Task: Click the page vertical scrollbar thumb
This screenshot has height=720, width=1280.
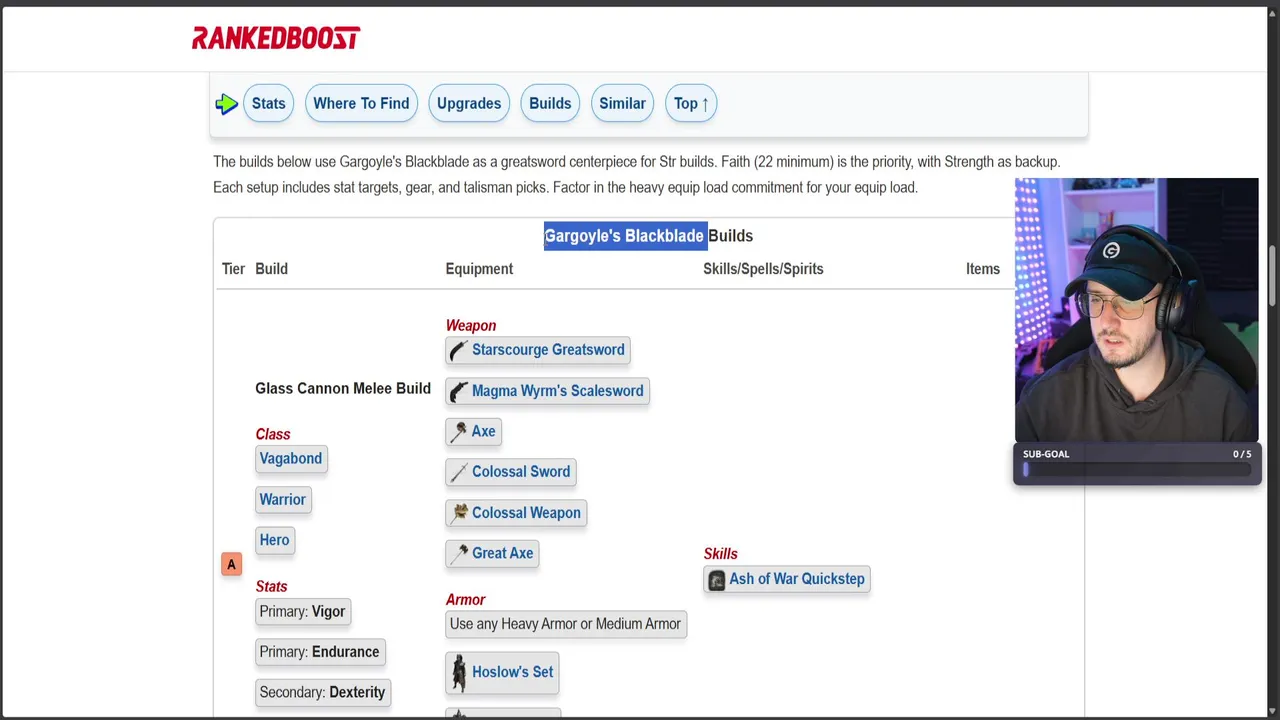Action: point(1272,276)
